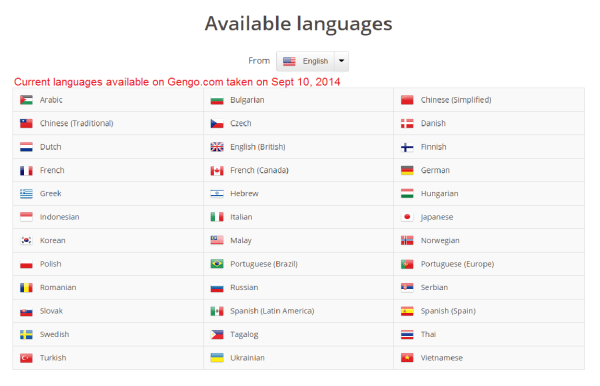Select the Portuguese (Brazil) text

(264, 264)
